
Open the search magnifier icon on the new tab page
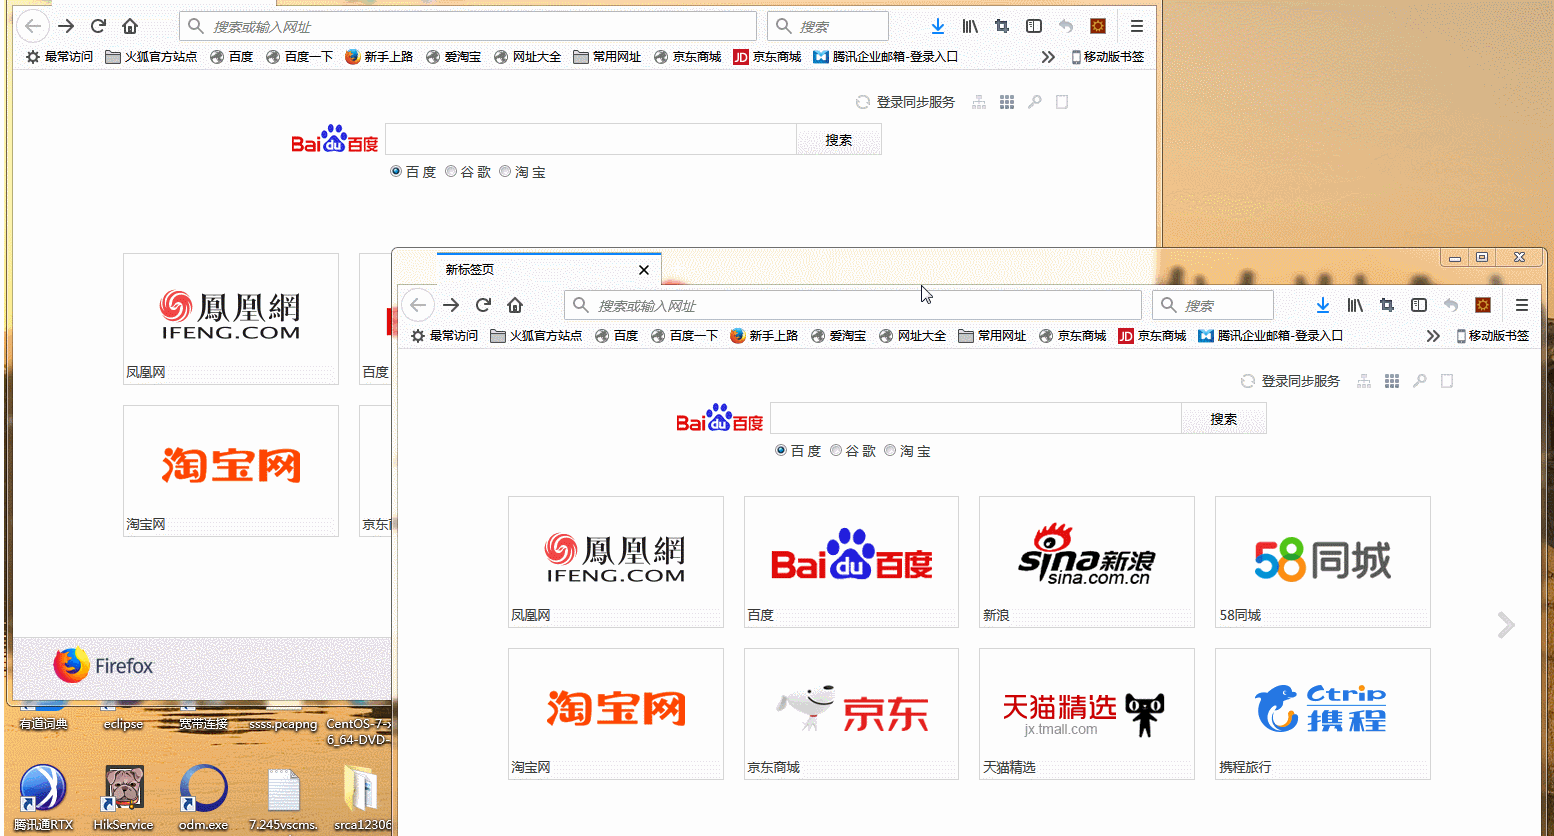[x=1419, y=381]
